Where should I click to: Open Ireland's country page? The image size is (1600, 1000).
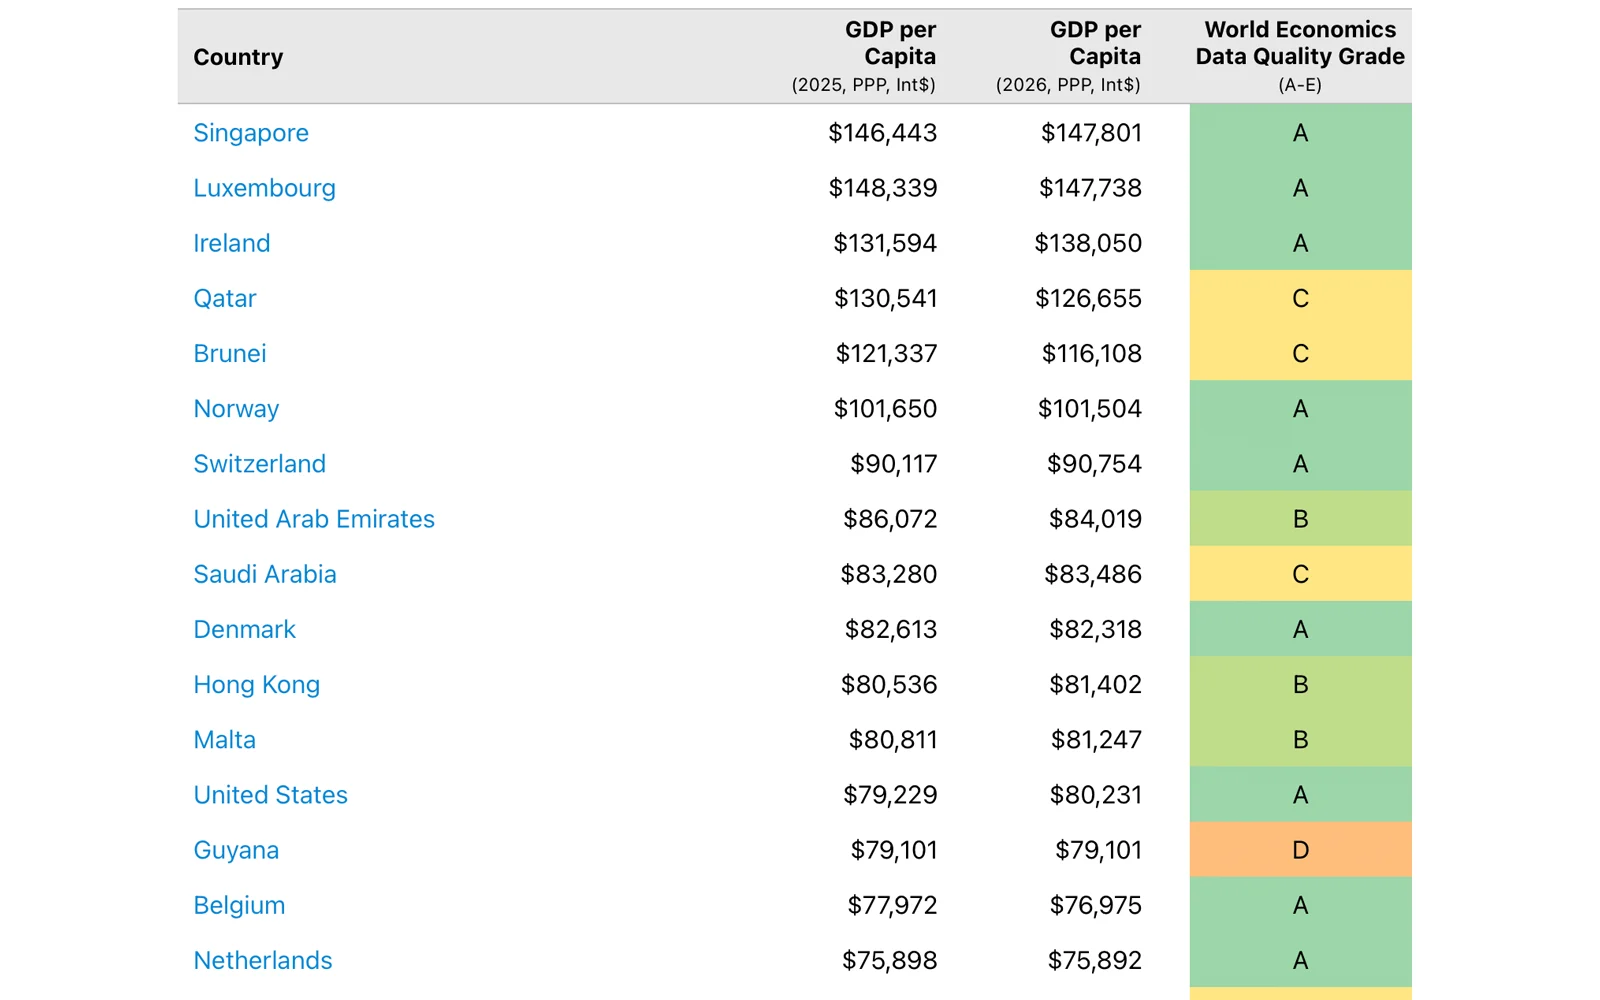(x=232, y=243)
